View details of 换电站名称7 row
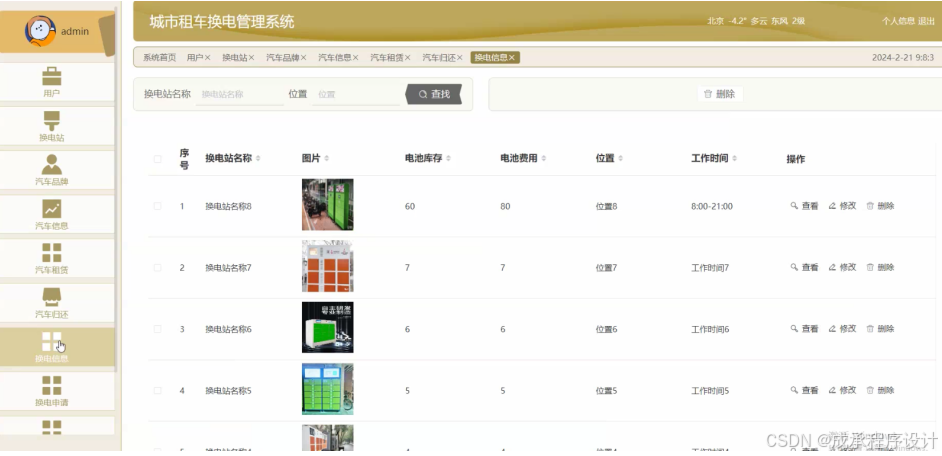Image resolution: width=942 pixels, height=456 pixels. click(x=804, y=267)
